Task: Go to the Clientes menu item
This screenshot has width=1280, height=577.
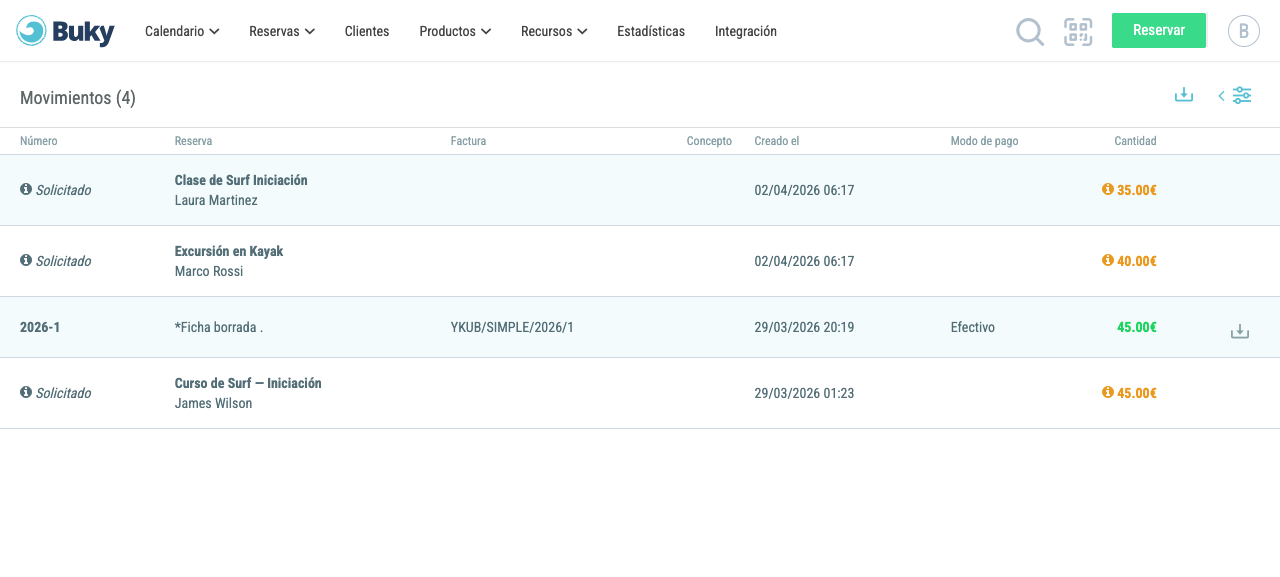Action: tap(367, 31)
